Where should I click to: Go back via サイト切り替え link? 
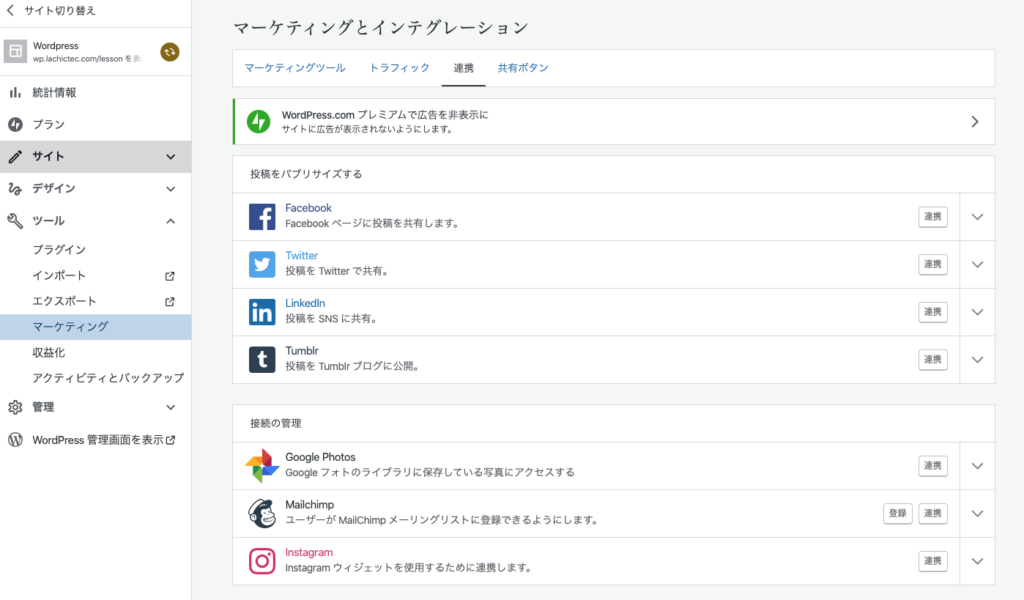click(x=55, y=13)
